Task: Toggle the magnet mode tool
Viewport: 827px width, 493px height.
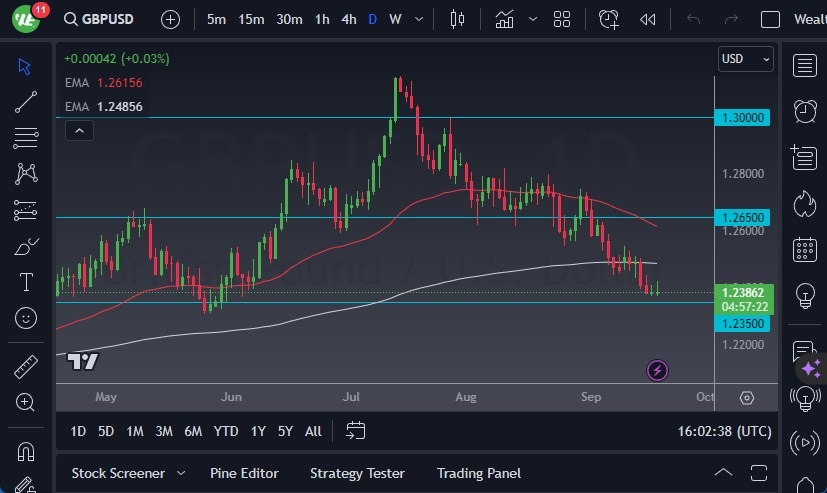Action: (26, 450)
